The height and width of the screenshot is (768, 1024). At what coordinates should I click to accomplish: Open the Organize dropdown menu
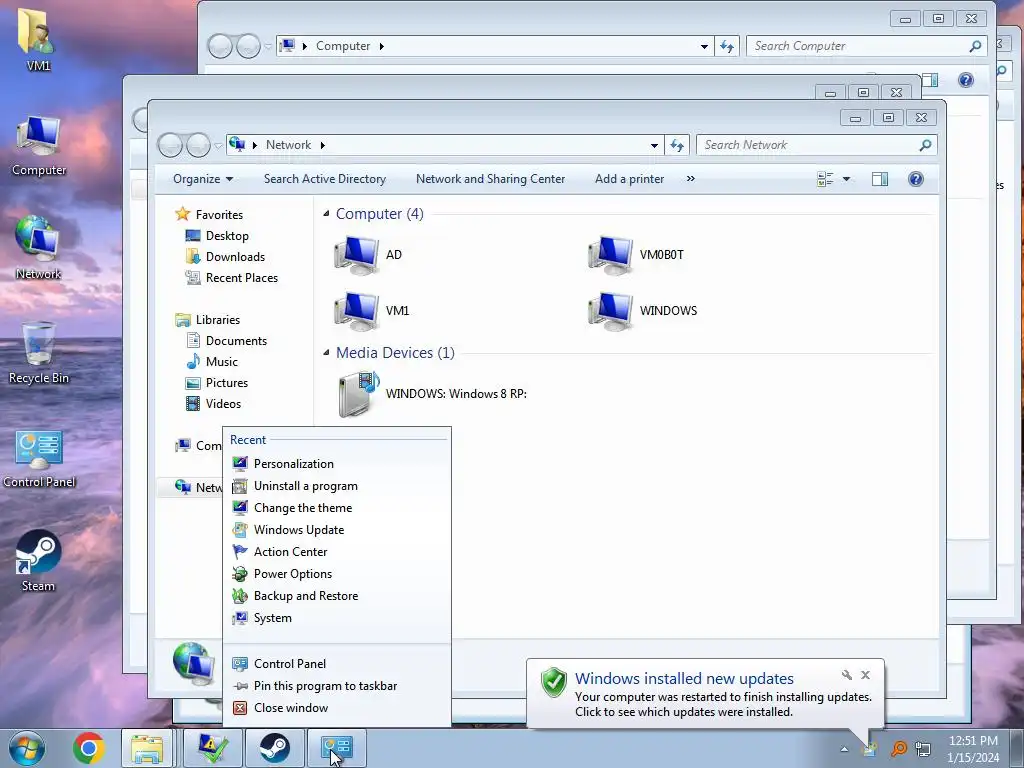coord(202,179)
